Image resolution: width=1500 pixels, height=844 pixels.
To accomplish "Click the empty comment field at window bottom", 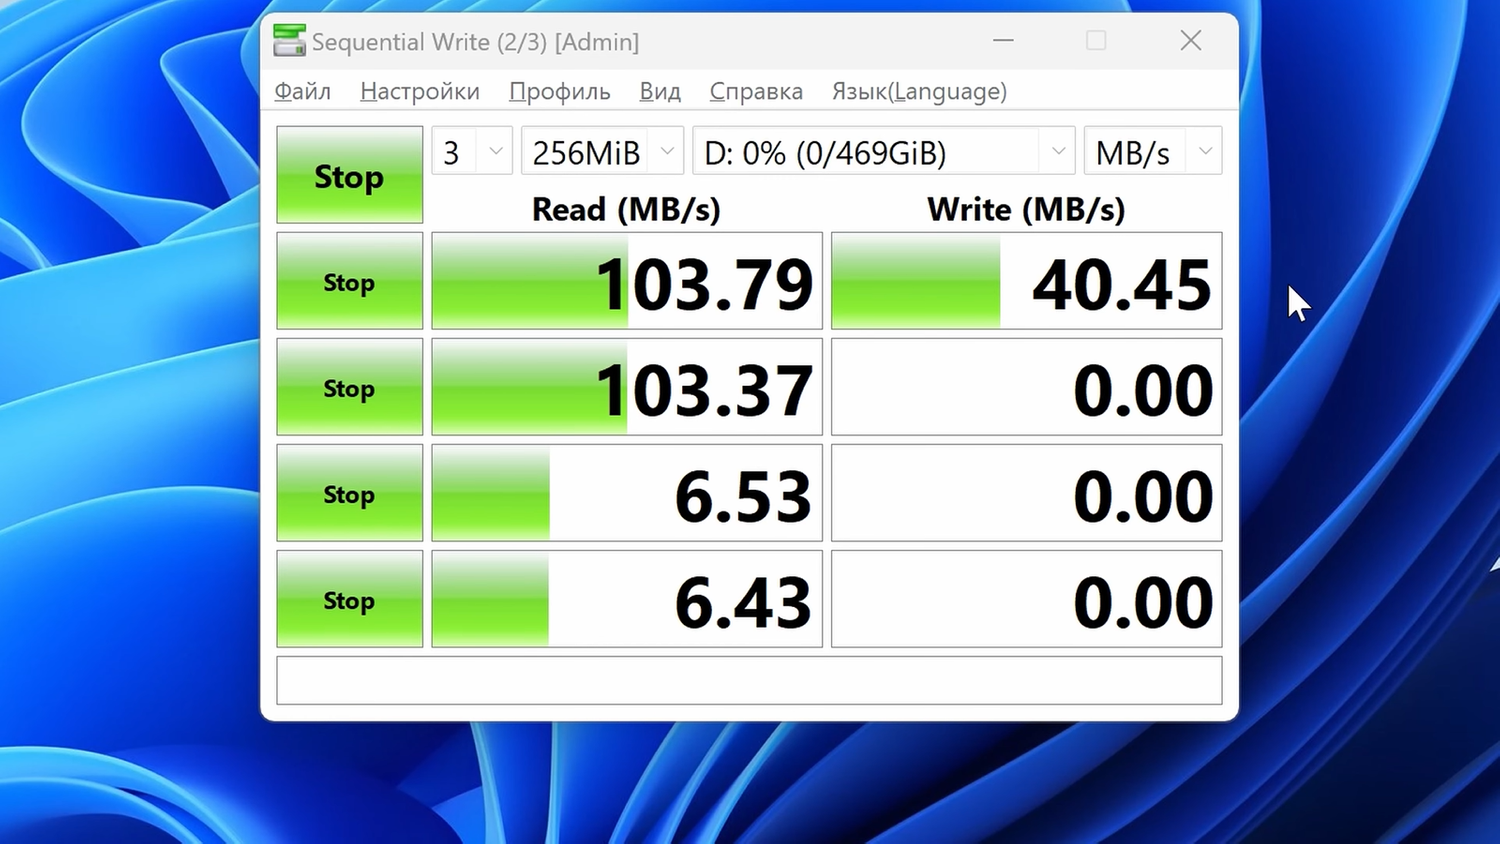I will (749, 680).
